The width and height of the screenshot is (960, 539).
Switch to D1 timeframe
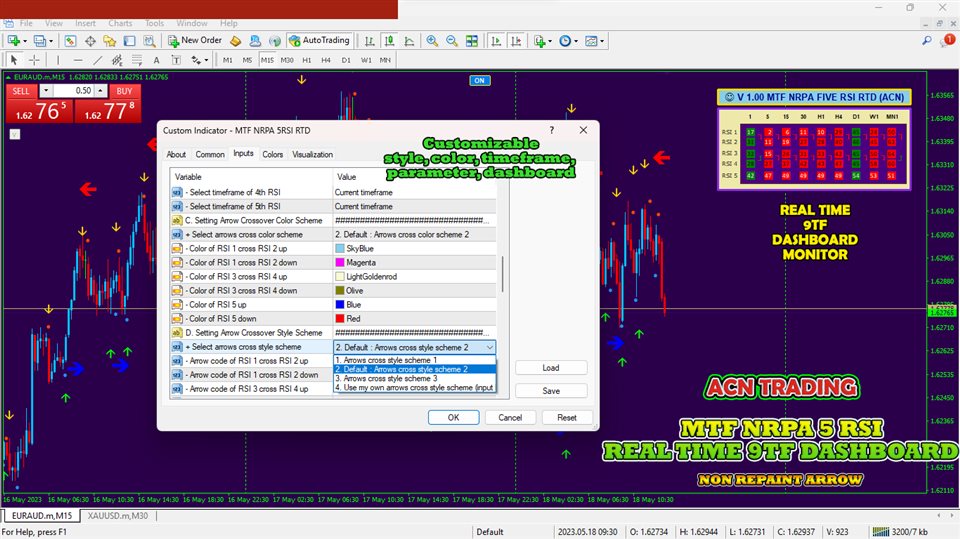click(x=346, y=60)
